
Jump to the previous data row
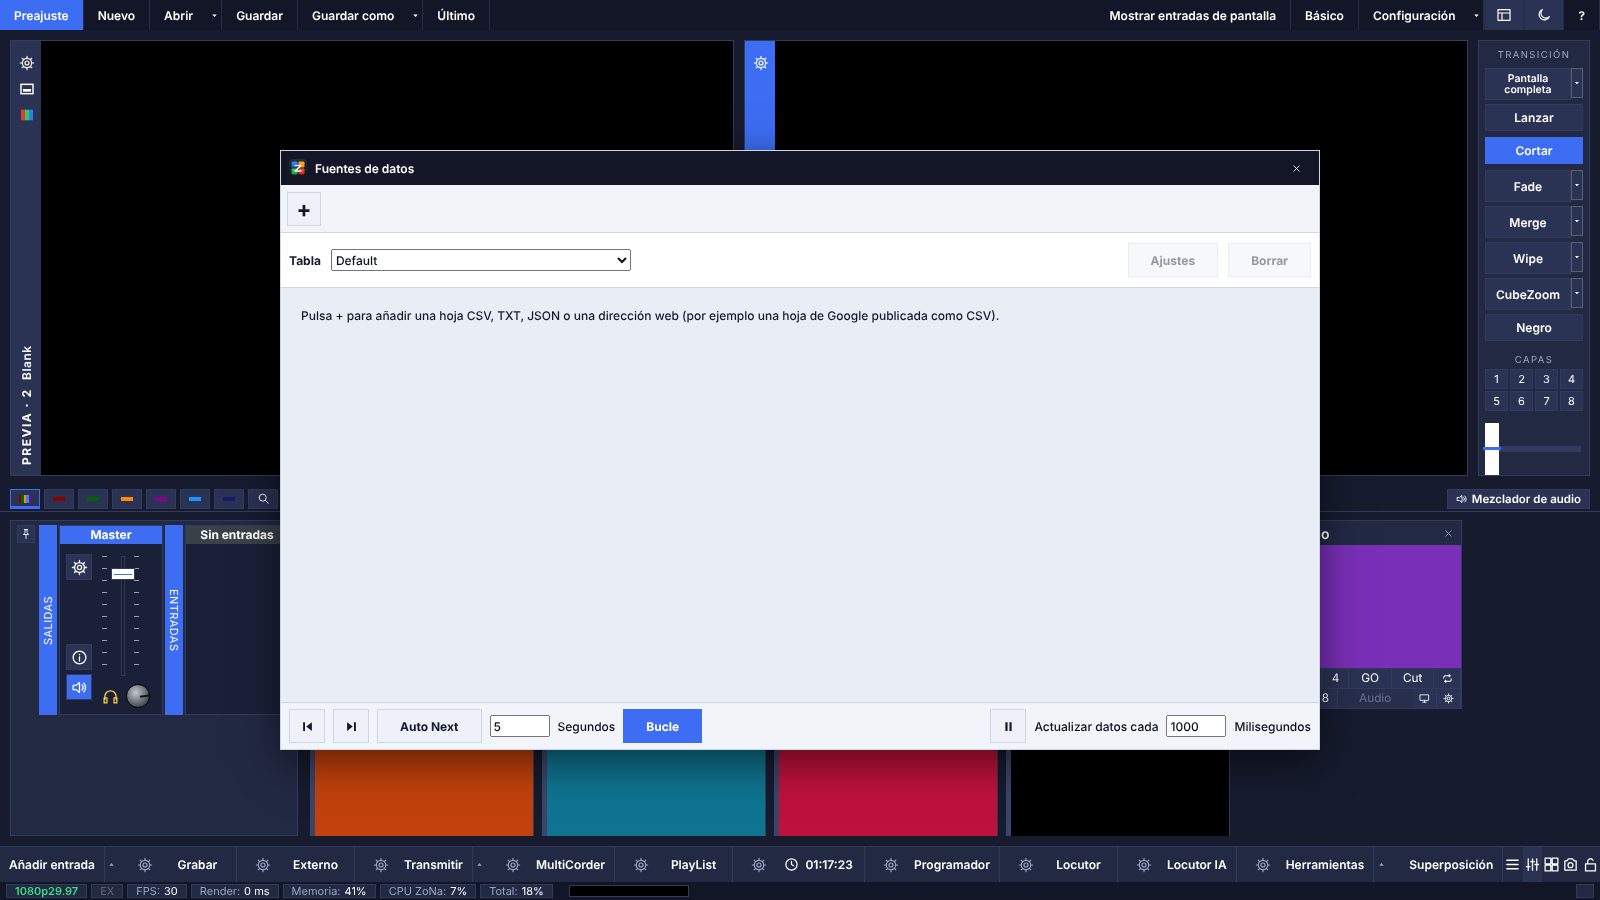pyautogui.click(x=307, y=727)
